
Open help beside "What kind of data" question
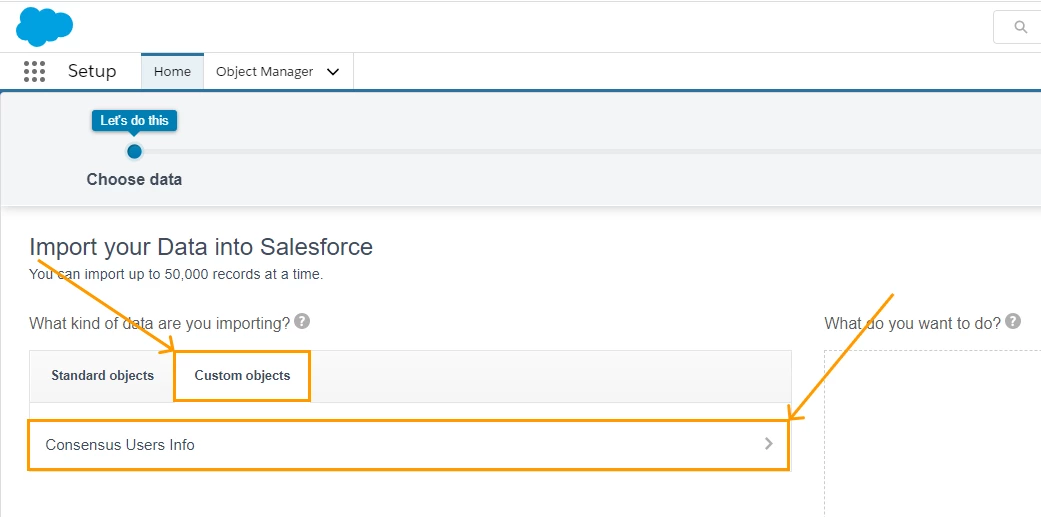coord(302,322)
